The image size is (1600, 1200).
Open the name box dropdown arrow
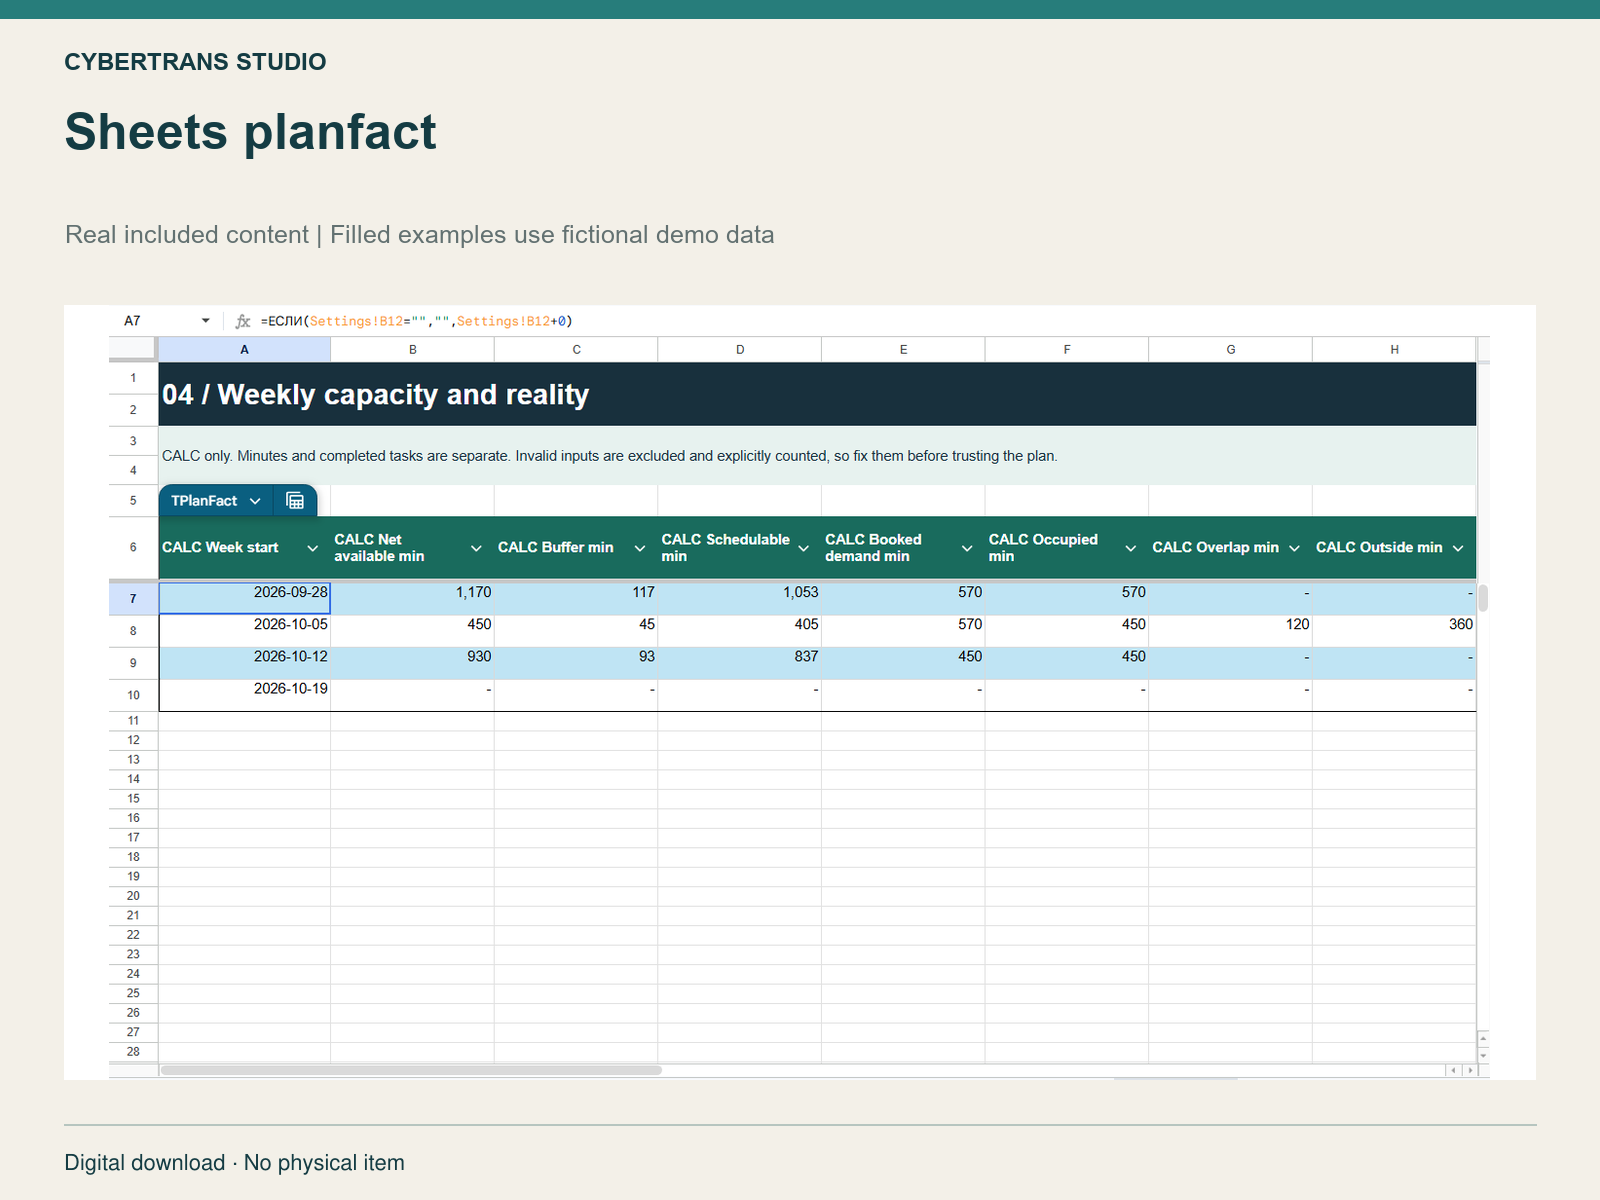pos(206,321)
